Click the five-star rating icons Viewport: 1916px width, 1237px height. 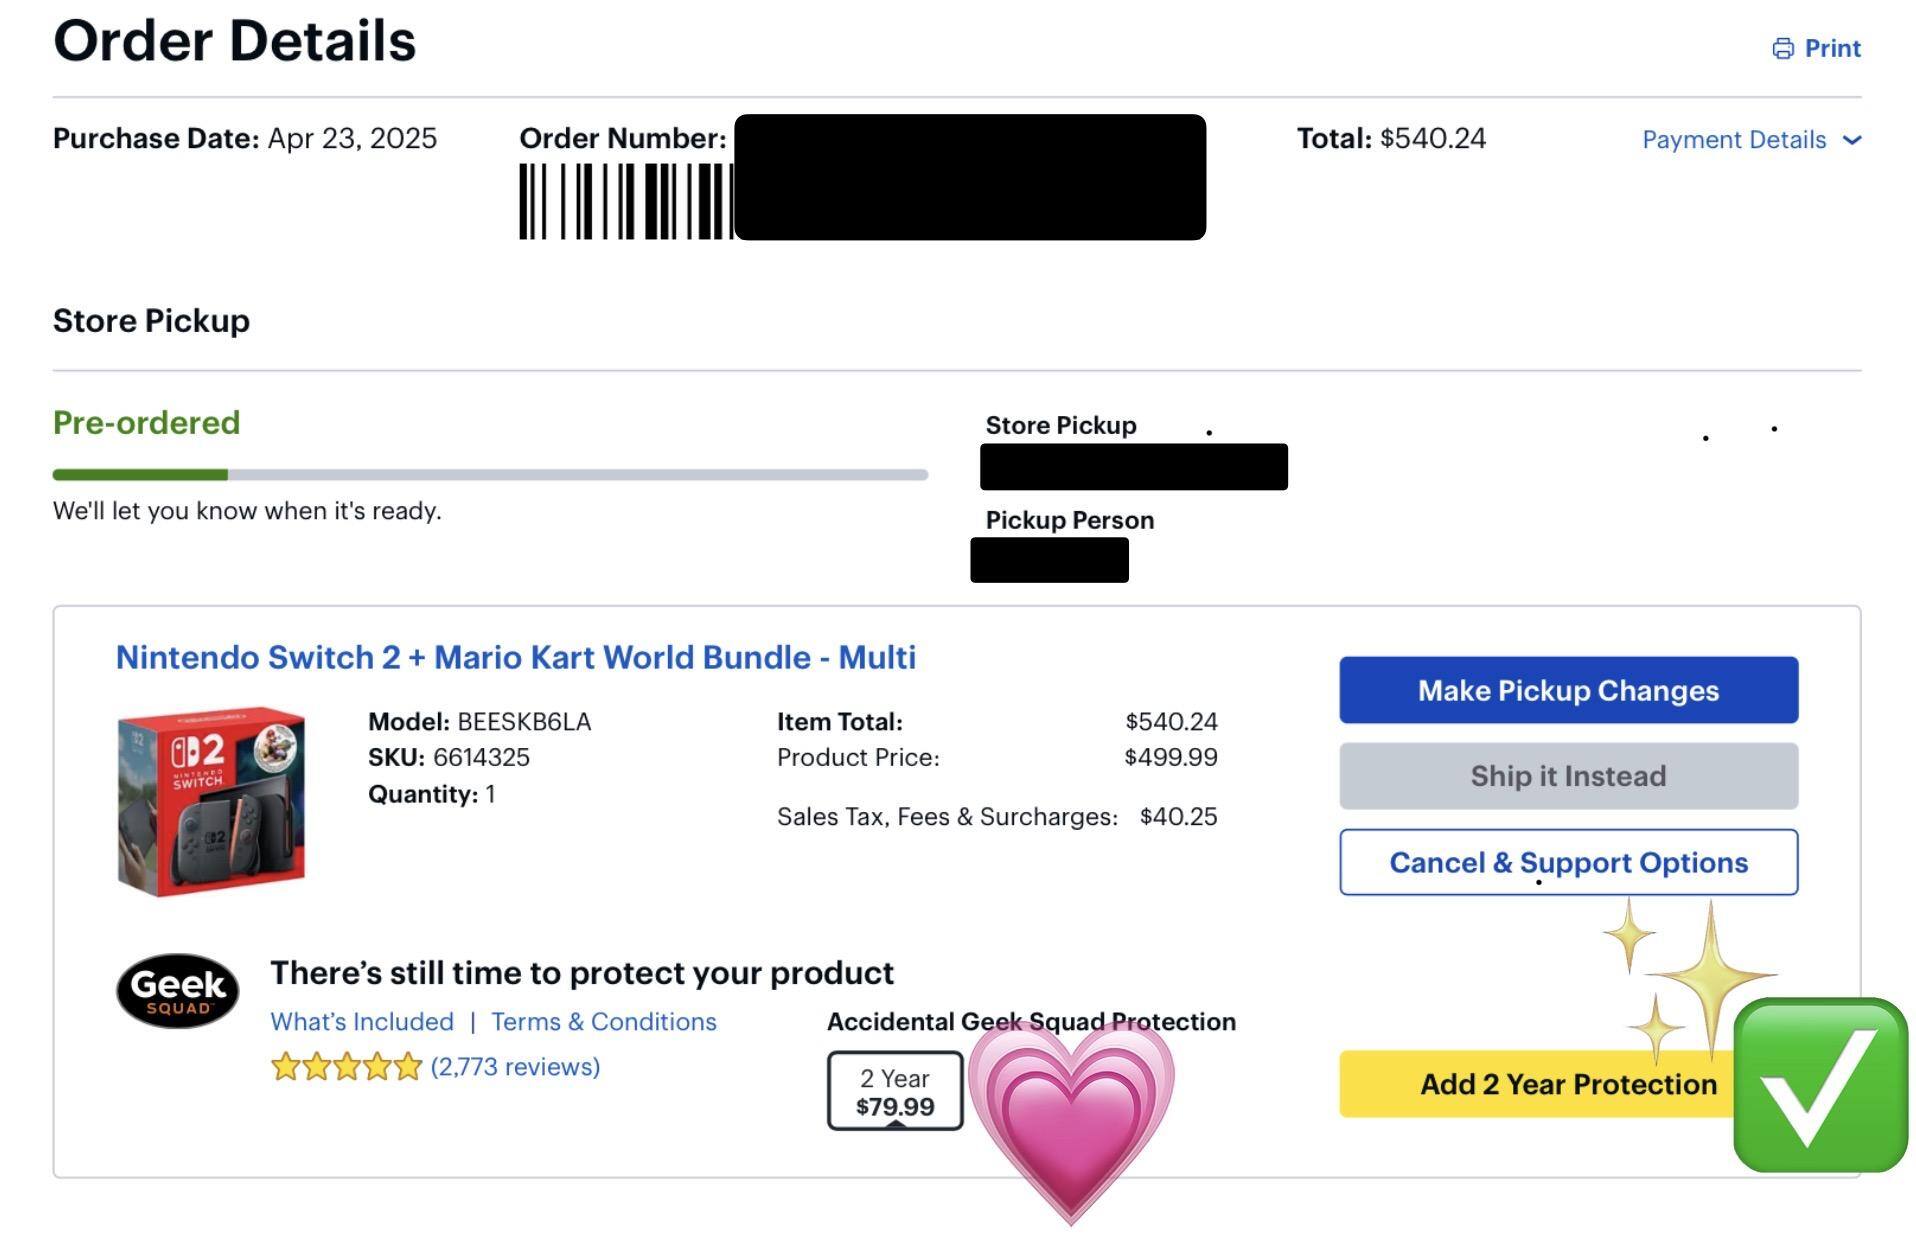coord(346,1067)
